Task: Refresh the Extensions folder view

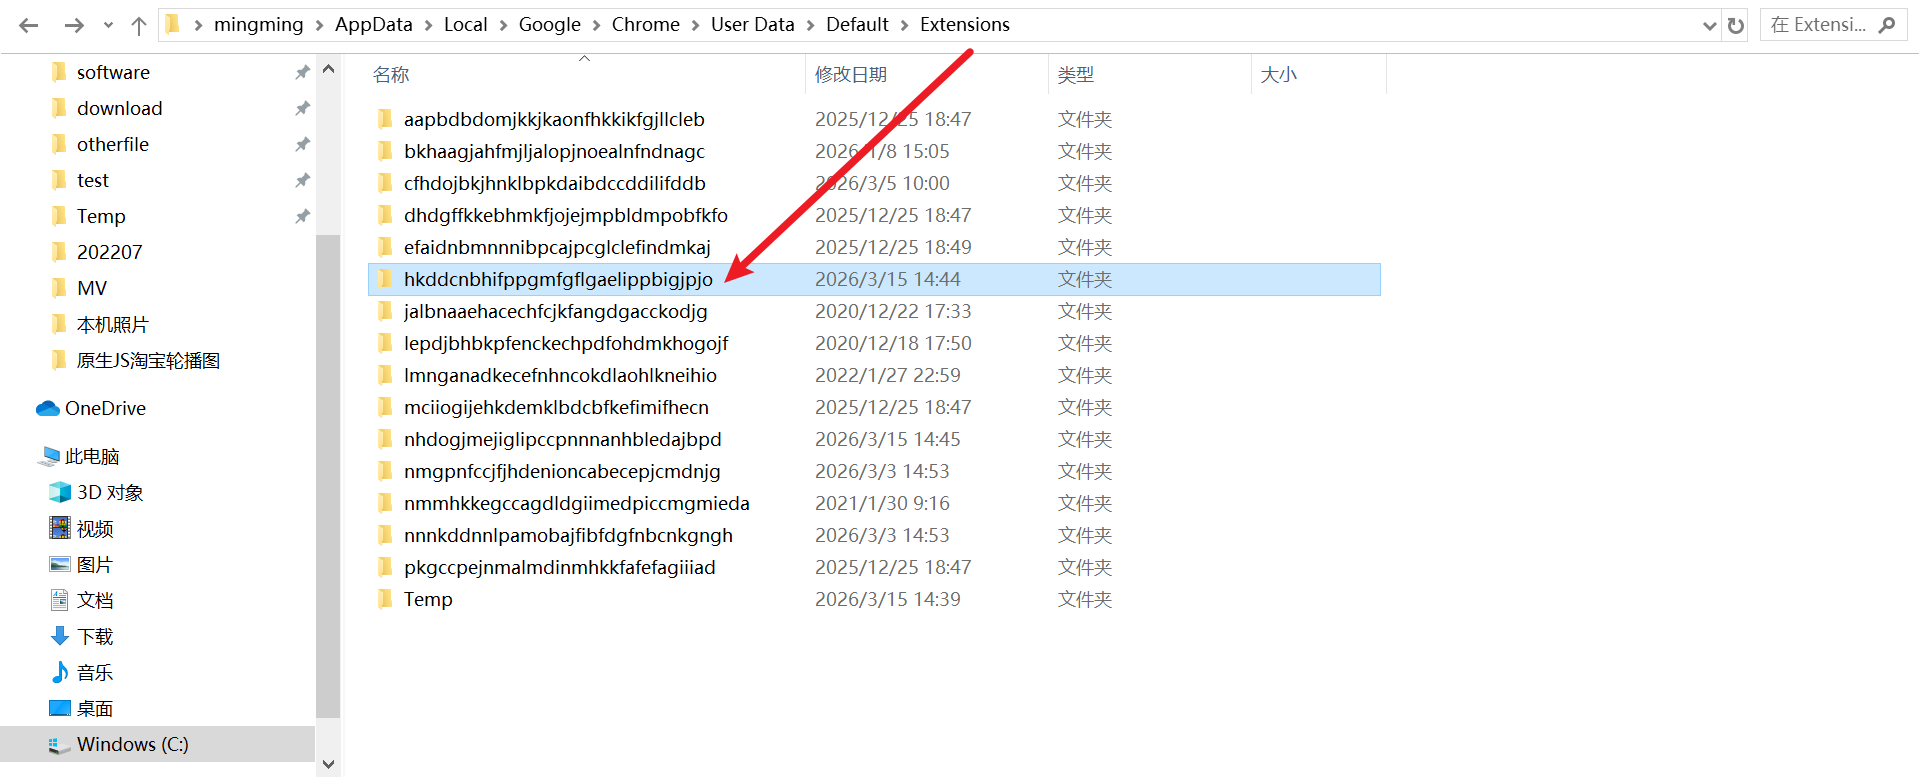Action: tap(1736, 25)
